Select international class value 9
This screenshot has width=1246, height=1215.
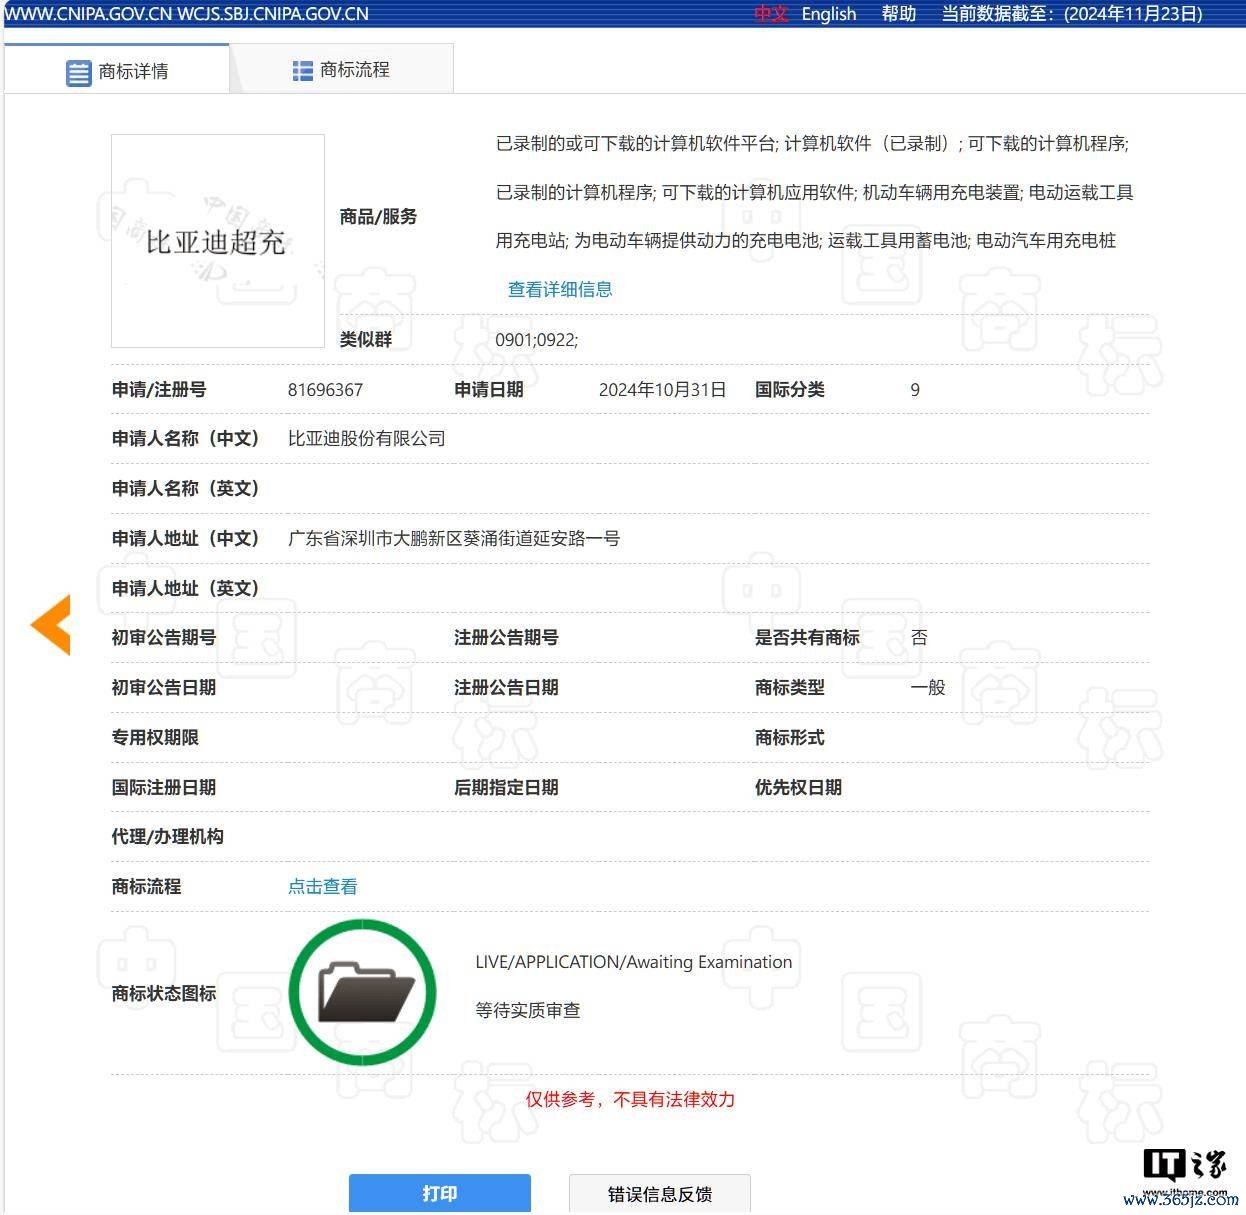(x=915, y=390)
